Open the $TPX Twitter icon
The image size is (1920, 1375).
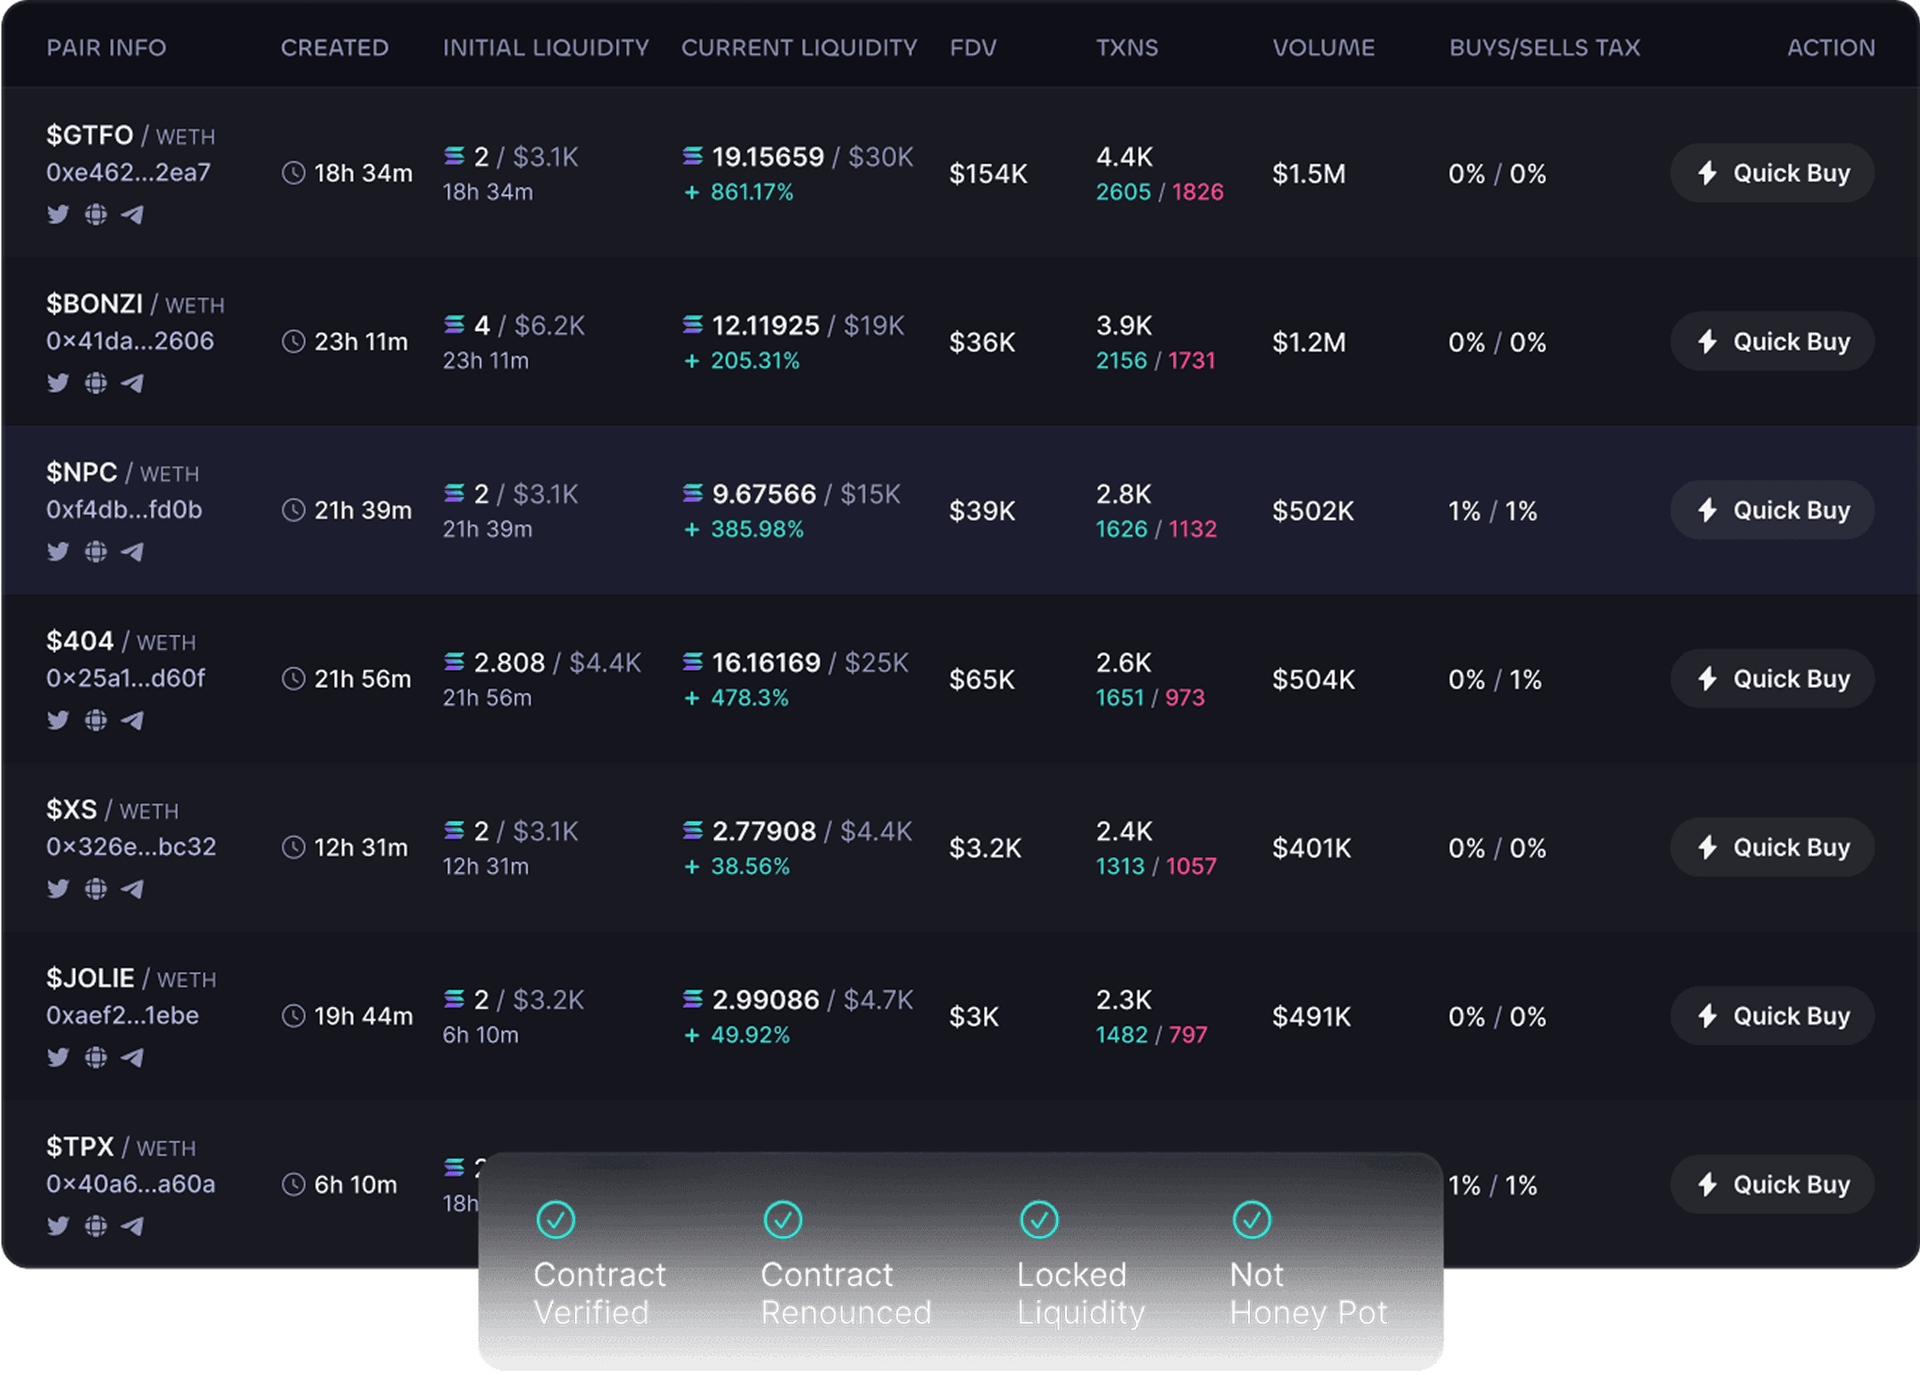(58, 1226)
